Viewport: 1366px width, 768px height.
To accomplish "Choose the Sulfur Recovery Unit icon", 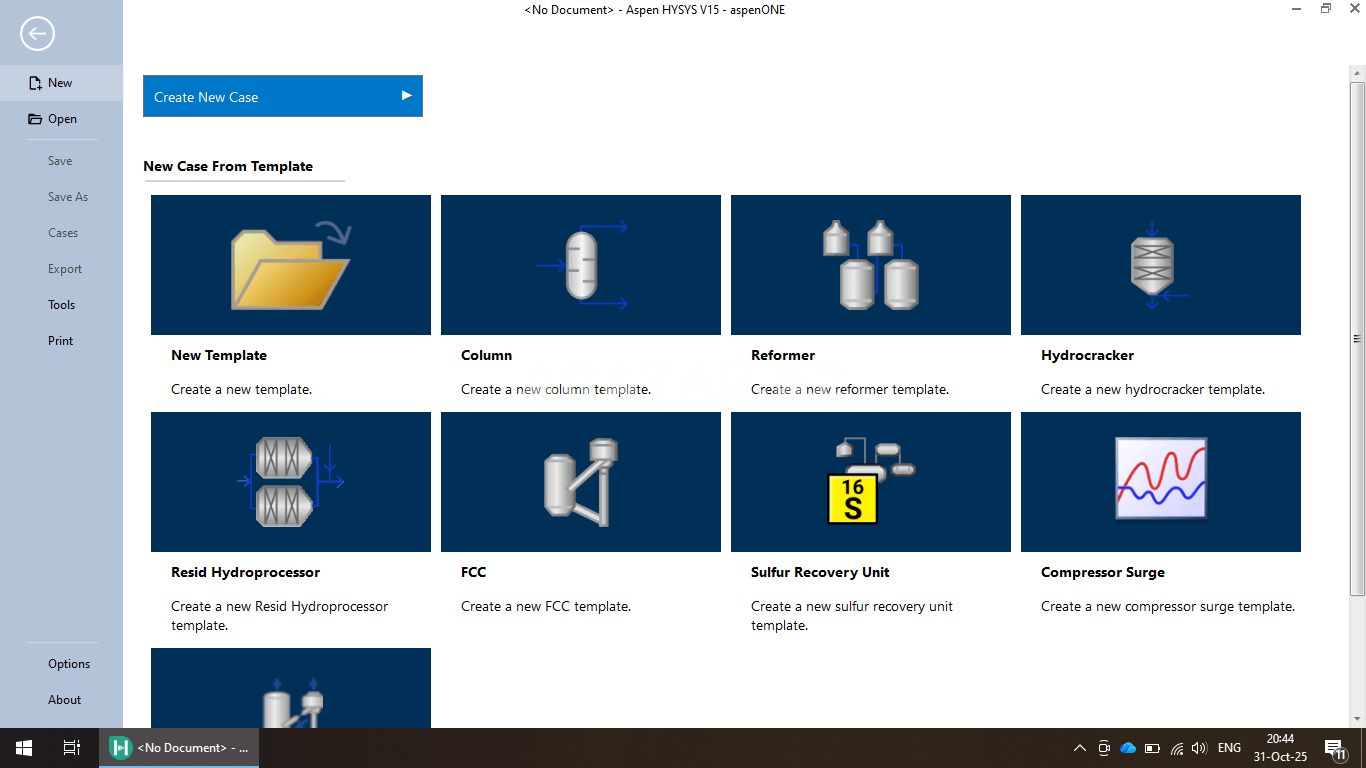I will [x=870, y=482].
